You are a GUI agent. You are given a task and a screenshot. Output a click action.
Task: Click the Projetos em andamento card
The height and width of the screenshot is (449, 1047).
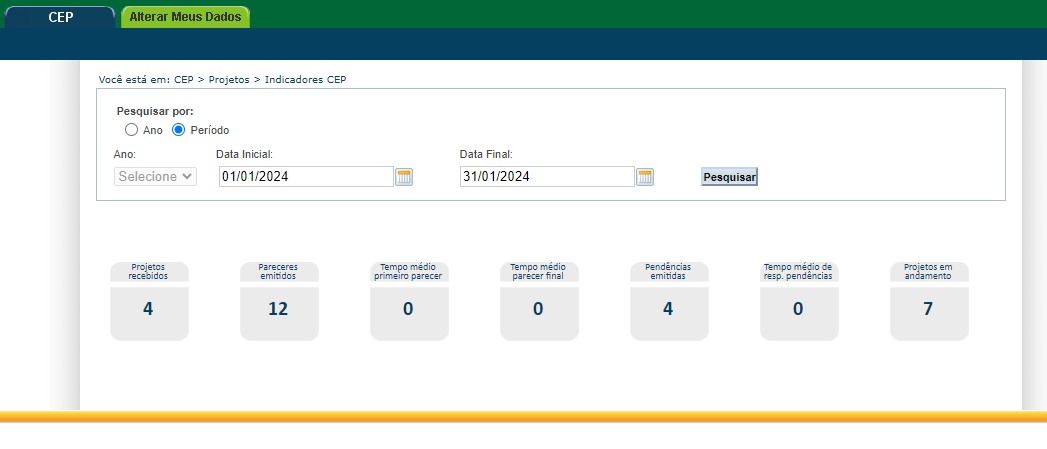(929, 302)
